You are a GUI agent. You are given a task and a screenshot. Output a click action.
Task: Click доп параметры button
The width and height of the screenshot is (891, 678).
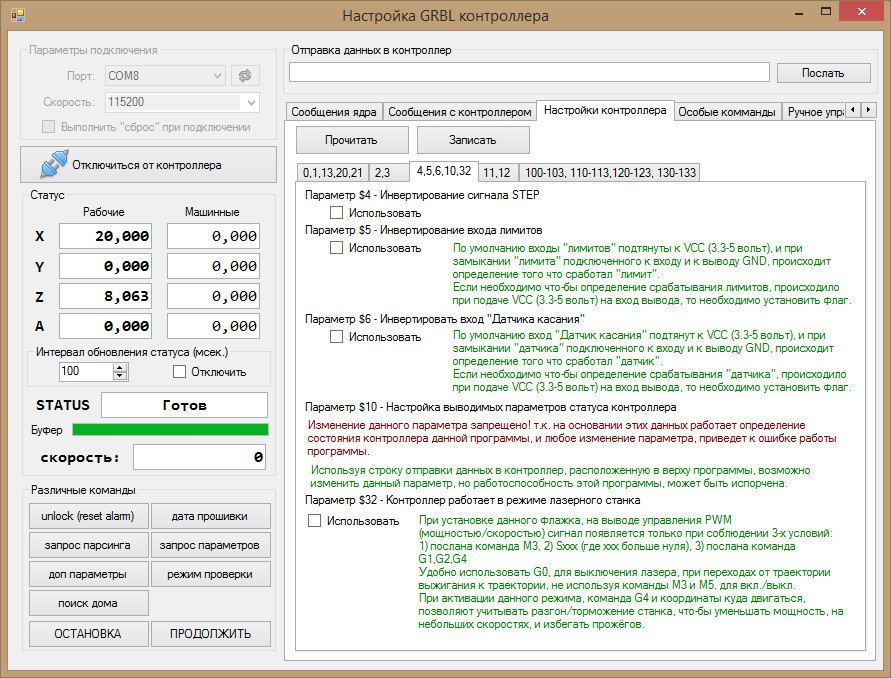pos(88,574)
